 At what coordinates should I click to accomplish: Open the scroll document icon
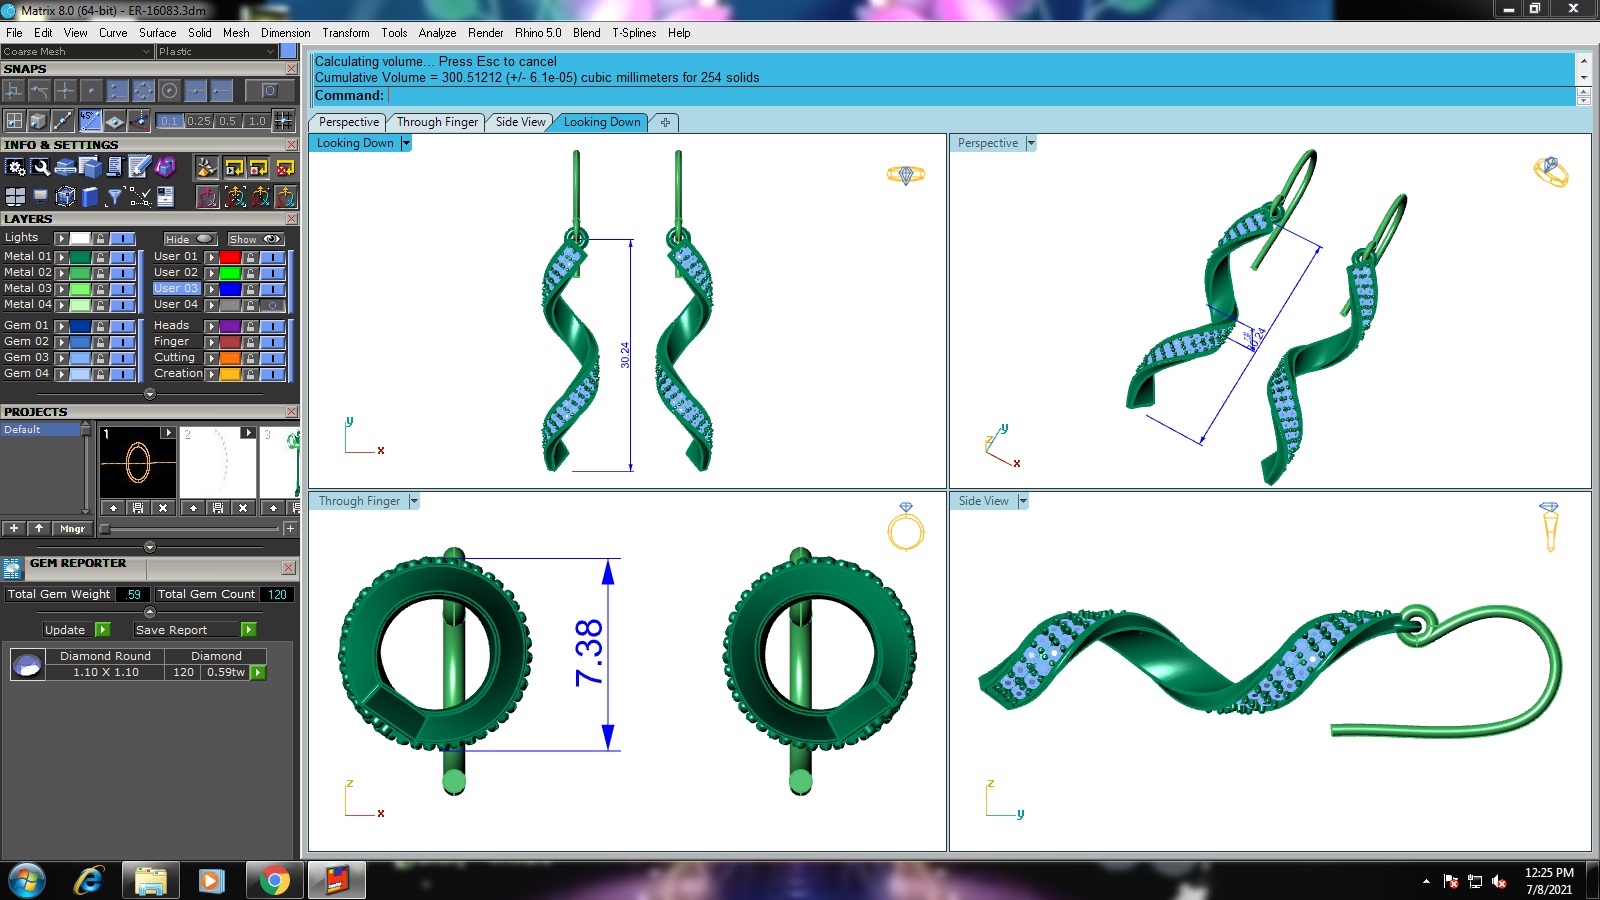[115, 167]
